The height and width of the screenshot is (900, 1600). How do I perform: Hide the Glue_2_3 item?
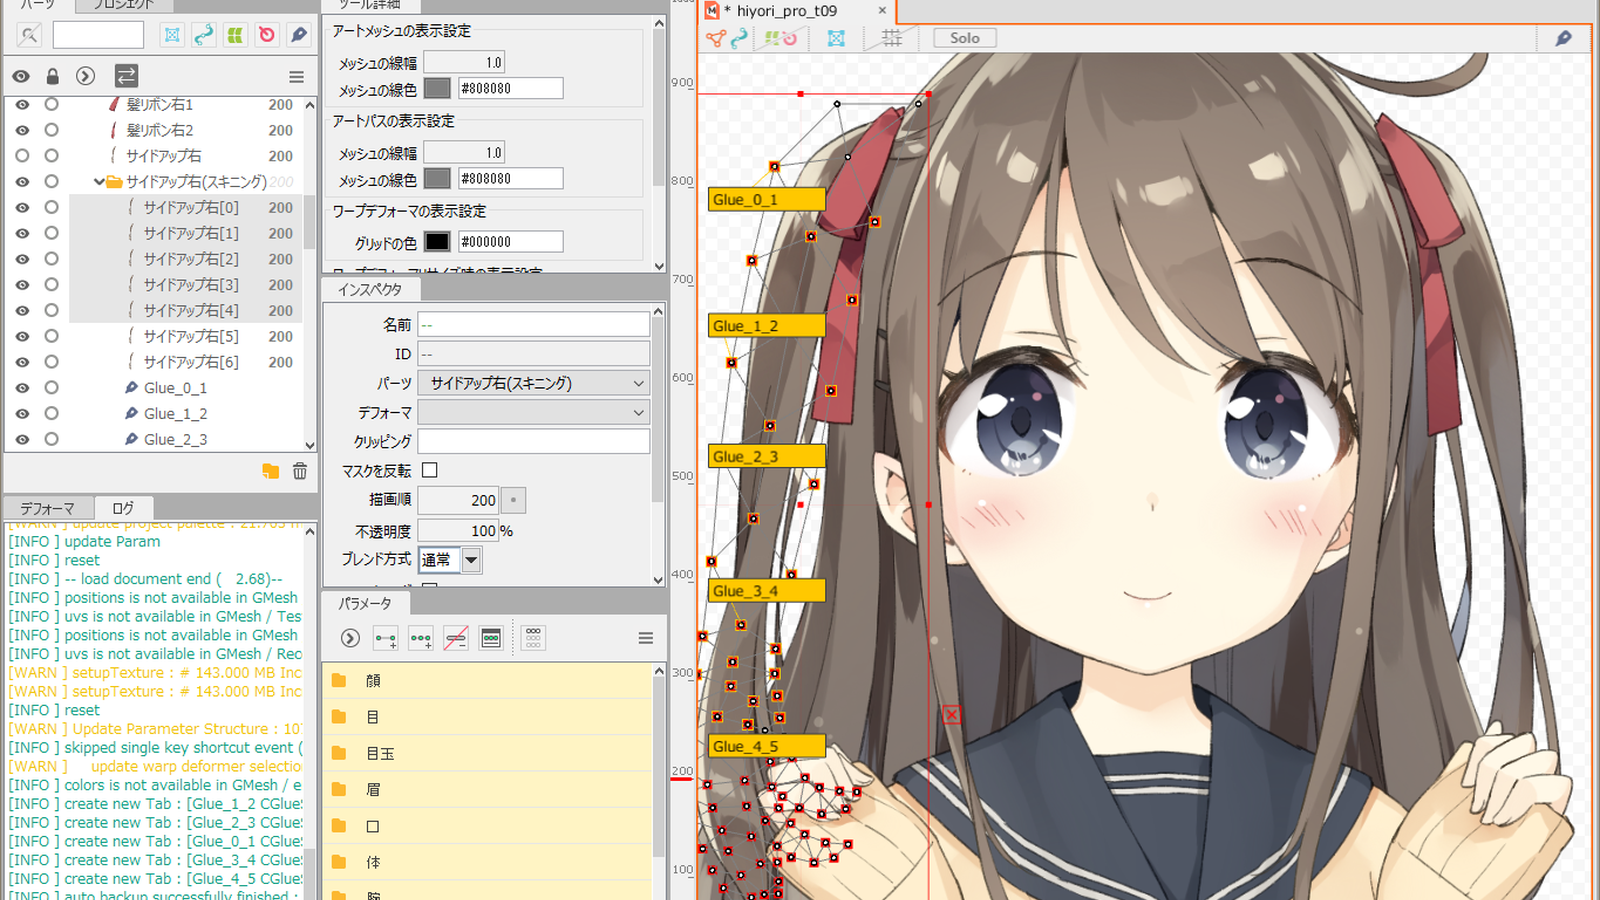click(22, 439)
